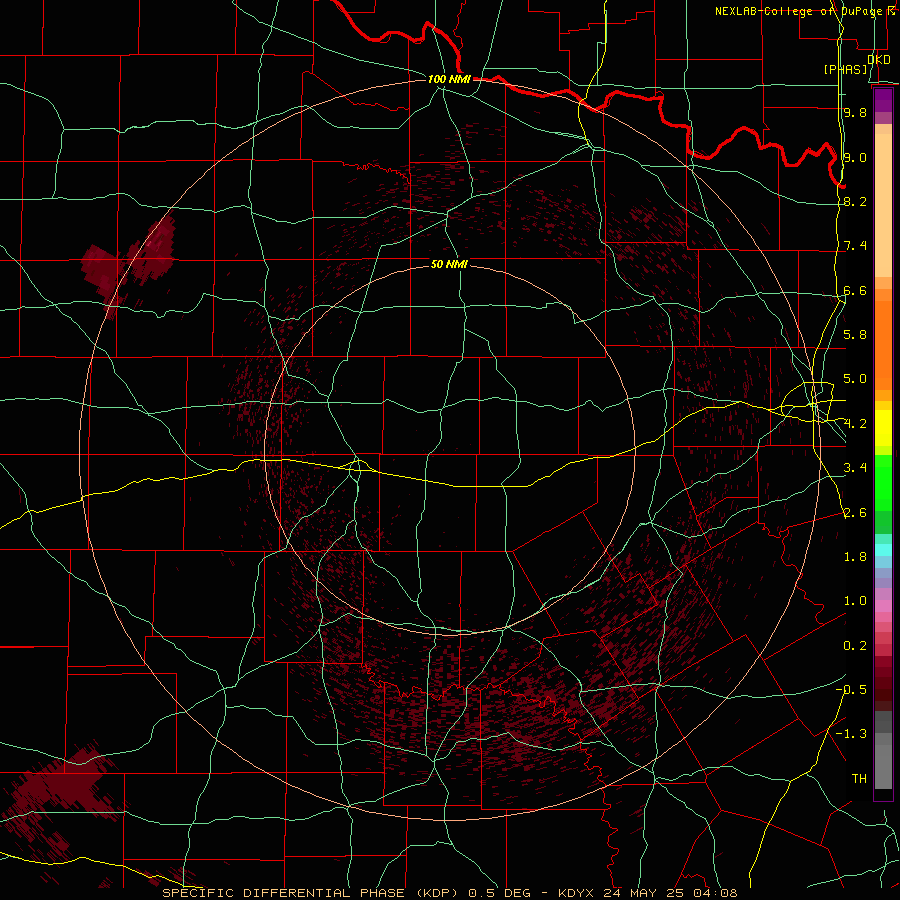Image resolution: width=900 pixels, height=900 pixels.
Task: Click the 0.2 value on color scale
Action: click(x=855, y=646)
